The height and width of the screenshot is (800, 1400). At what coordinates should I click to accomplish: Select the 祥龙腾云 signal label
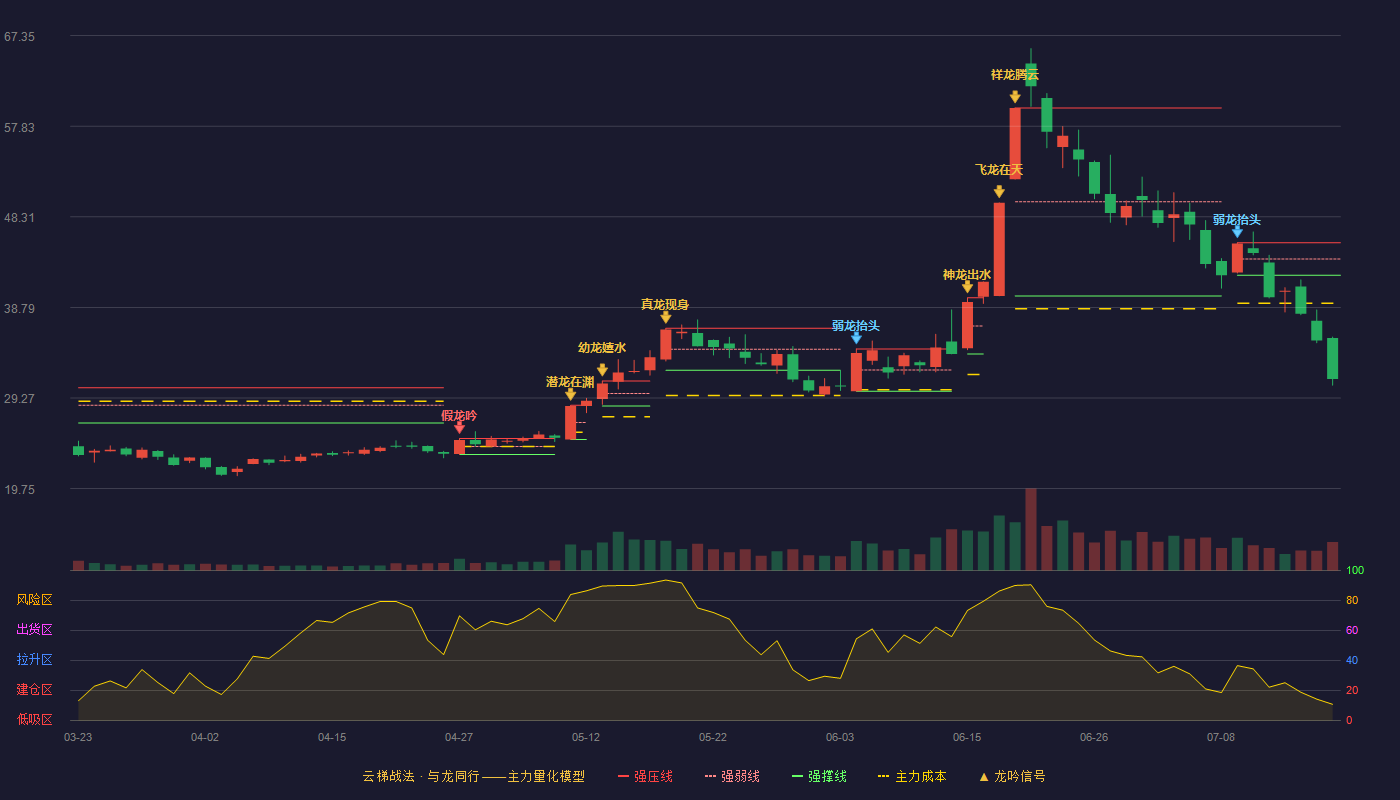(x=1015, y=75)
